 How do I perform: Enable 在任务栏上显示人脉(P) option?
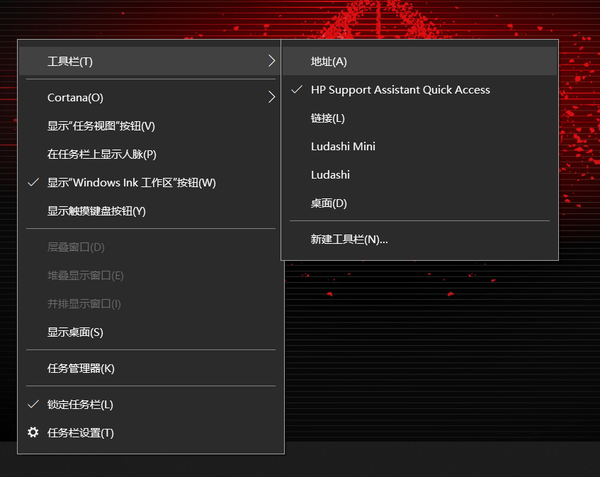pos(102,154)
